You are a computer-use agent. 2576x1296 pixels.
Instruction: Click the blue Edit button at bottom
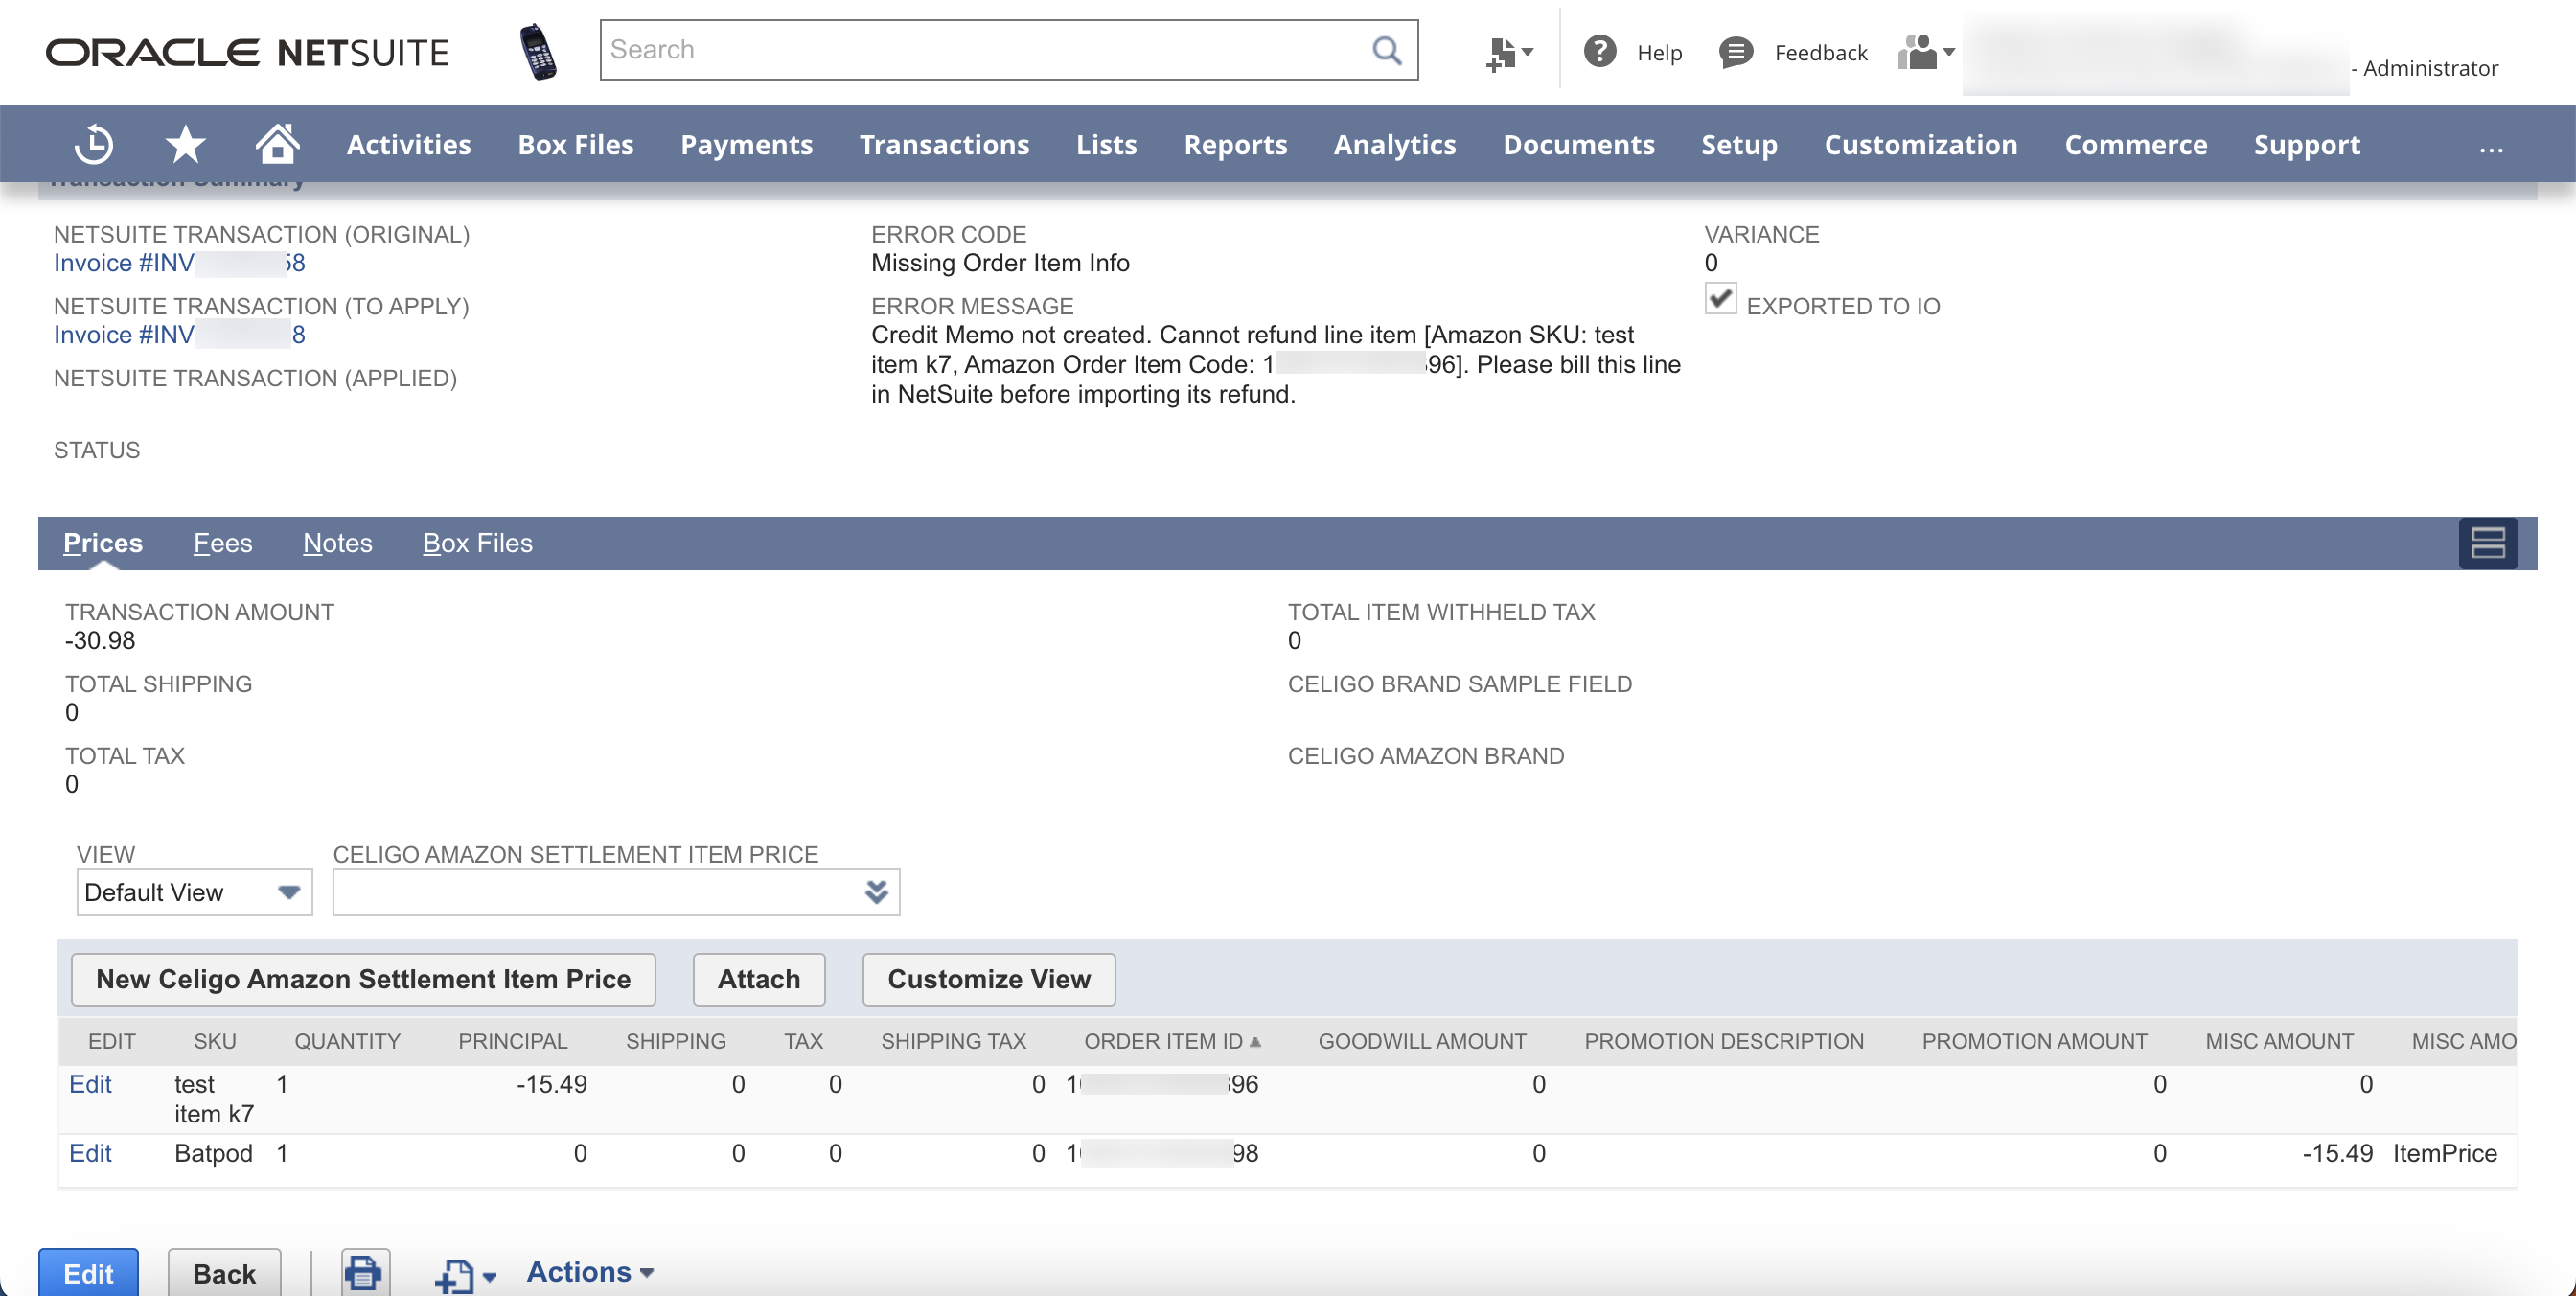[88, 1272]
